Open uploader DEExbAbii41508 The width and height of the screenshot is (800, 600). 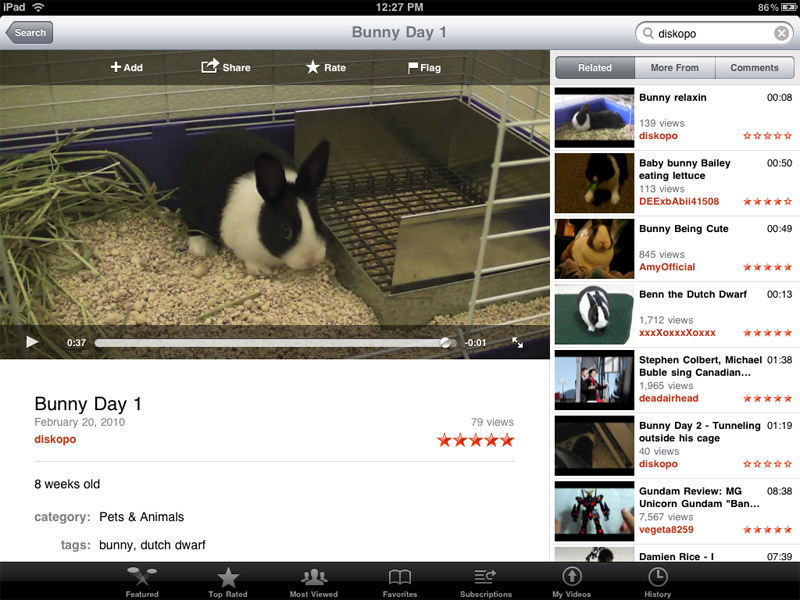click(x=679, y=202)
